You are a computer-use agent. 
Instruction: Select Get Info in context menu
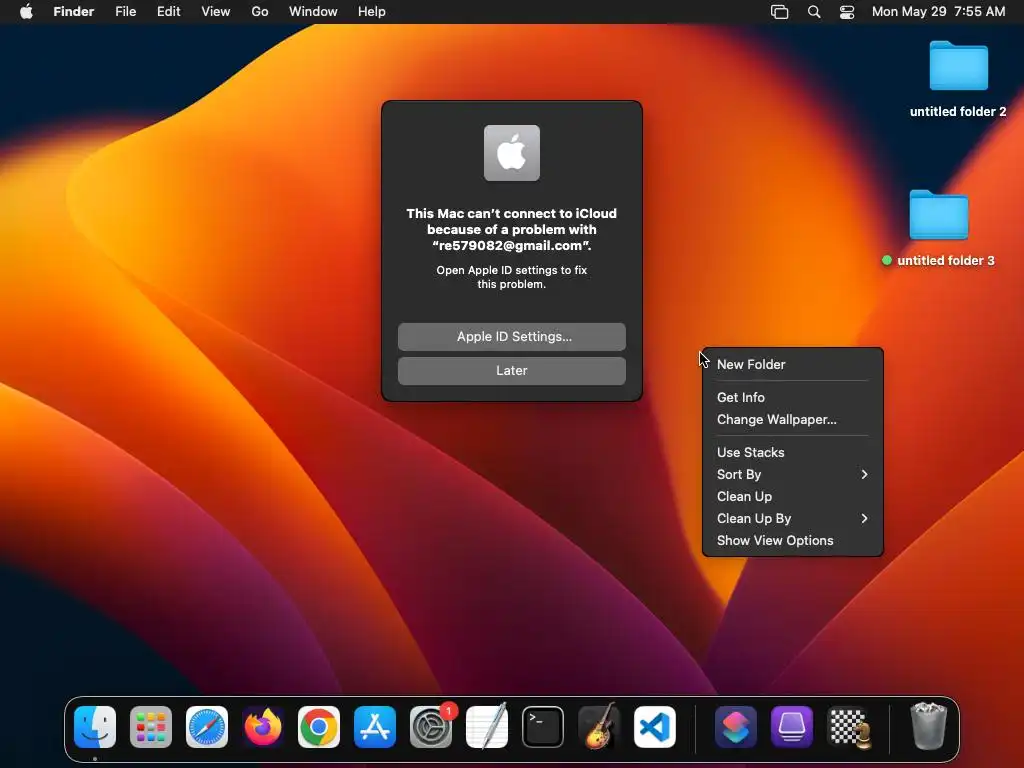792,397
